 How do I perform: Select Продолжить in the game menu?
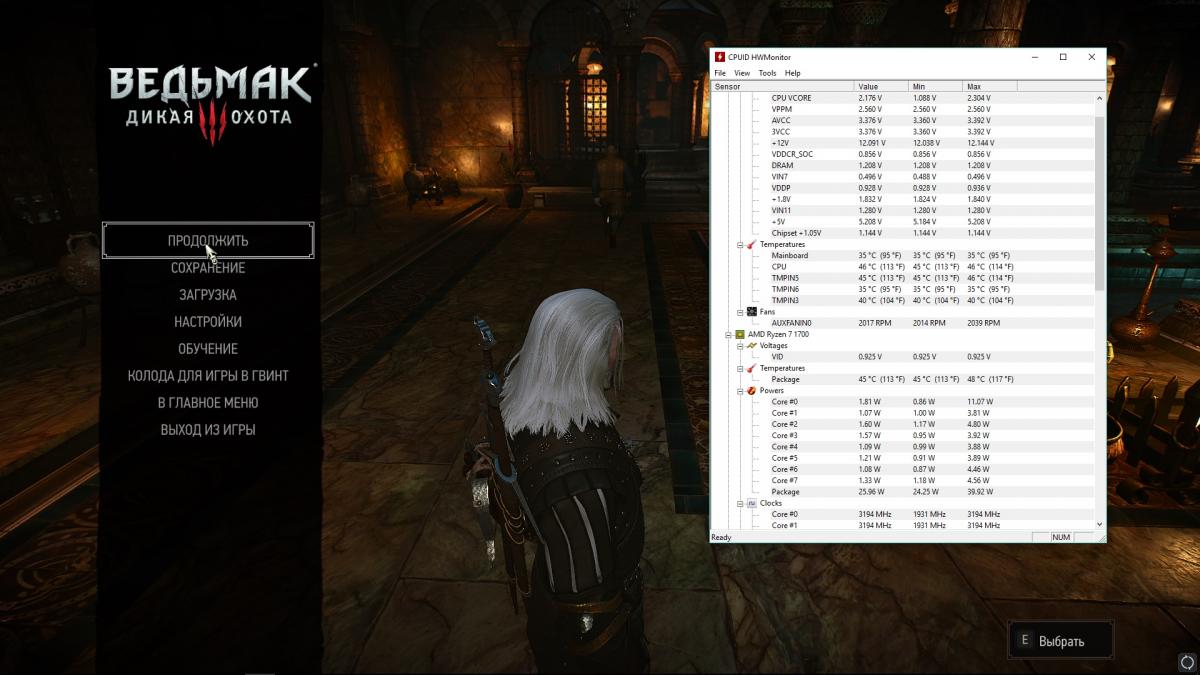208,241
